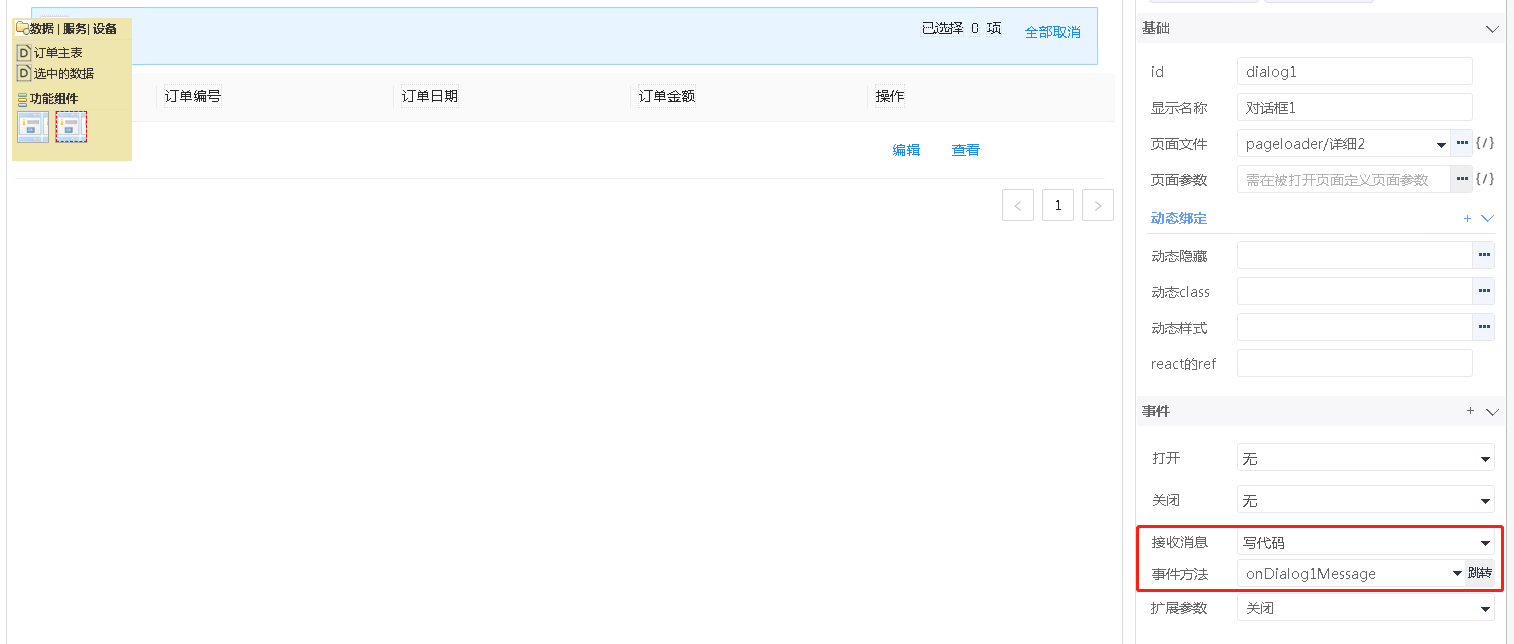
Task: Add a new event with plus icon
Action: tap(1470, 411)
